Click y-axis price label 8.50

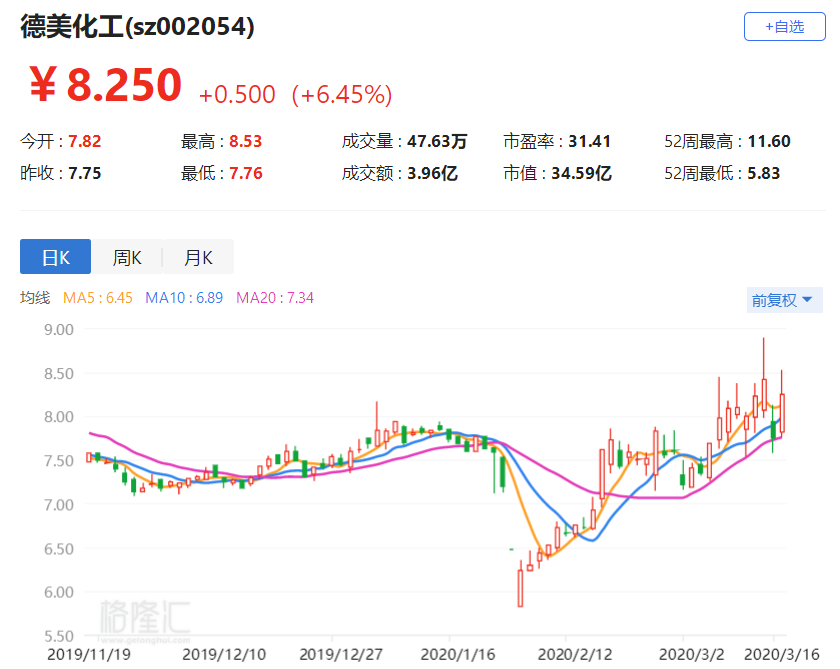click(x=59, y=373)
